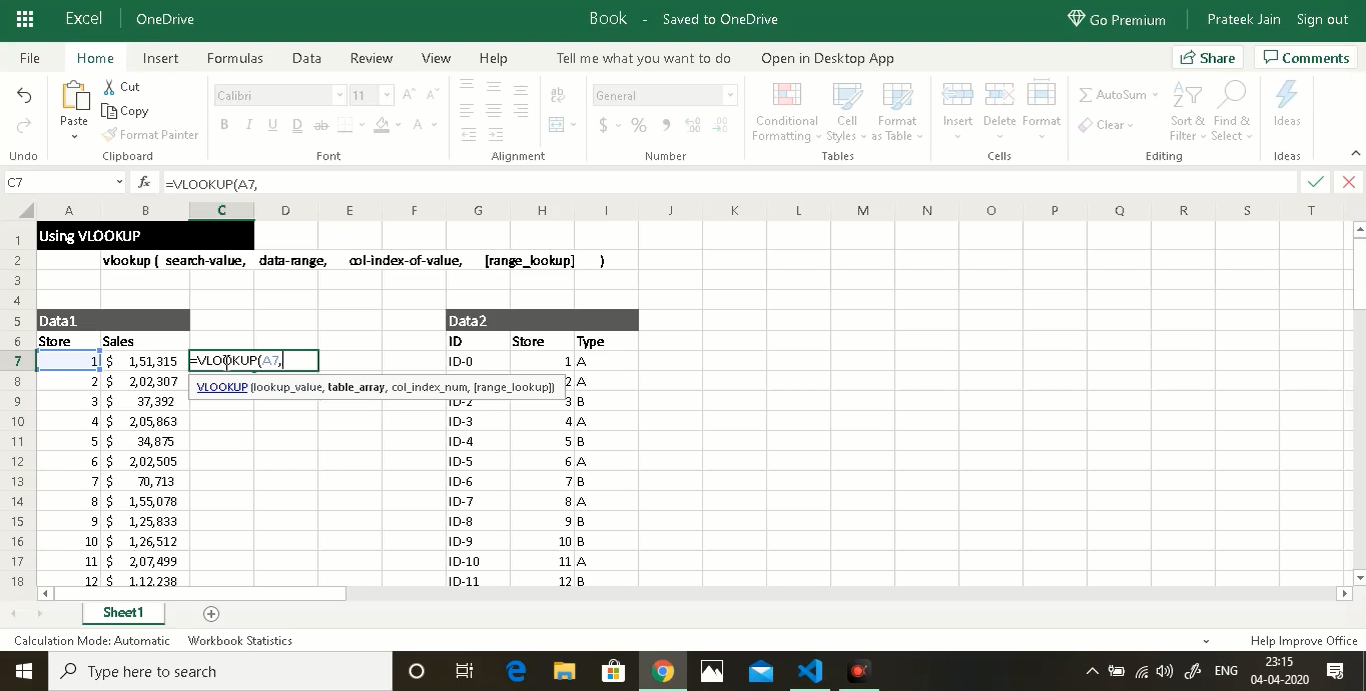
Task: Click the Share button
Action: pyautogui.click(x=1207, y=58)
